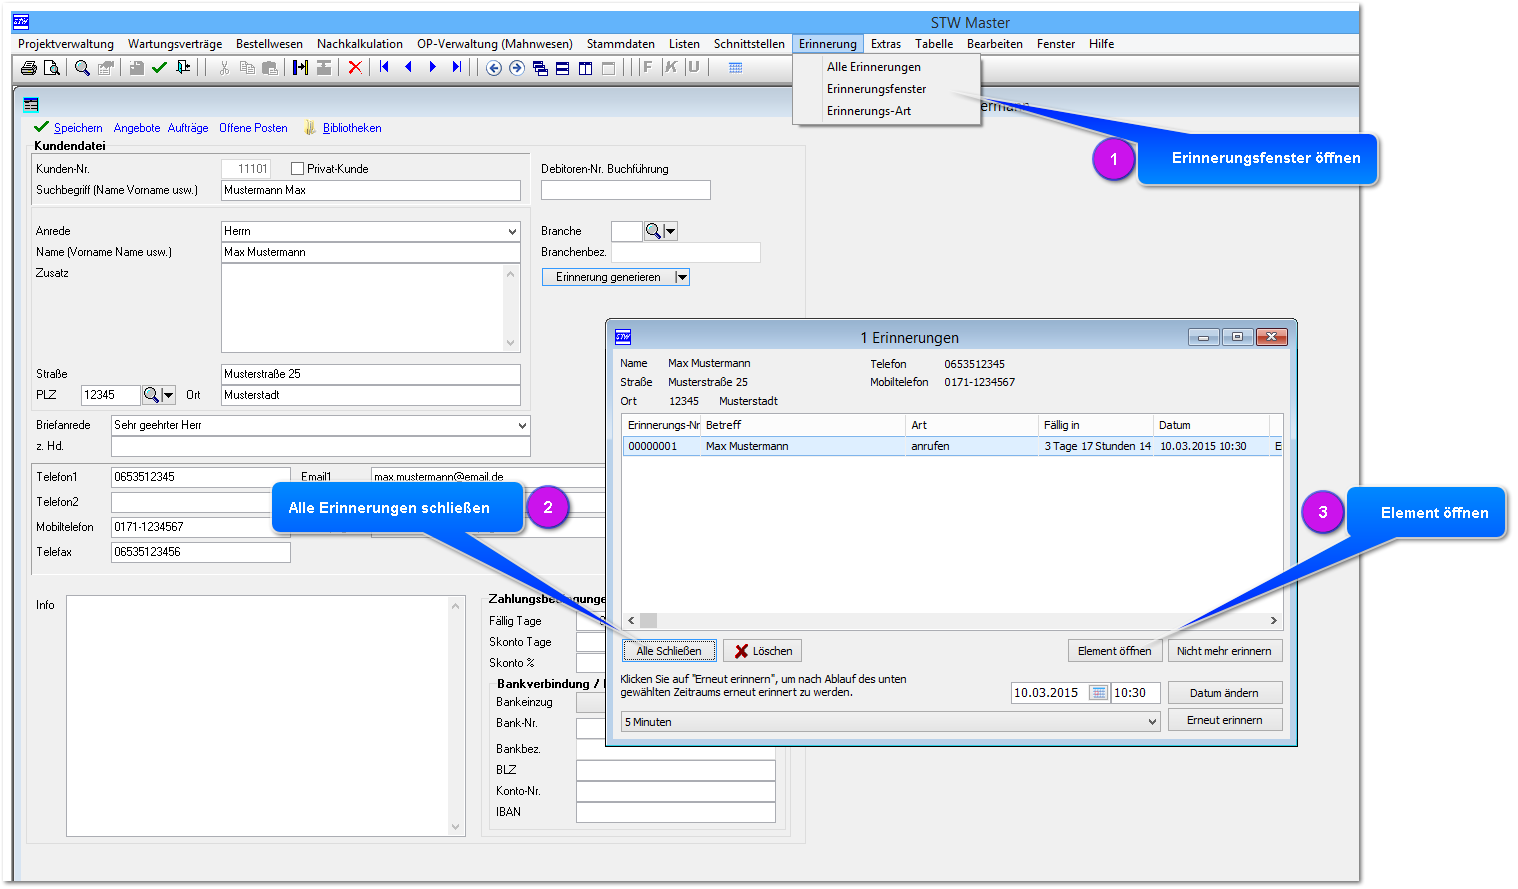Screen dimensions: 1518x889
Task: Click the Datum ändern button
Action: [x=1224, y=693]
